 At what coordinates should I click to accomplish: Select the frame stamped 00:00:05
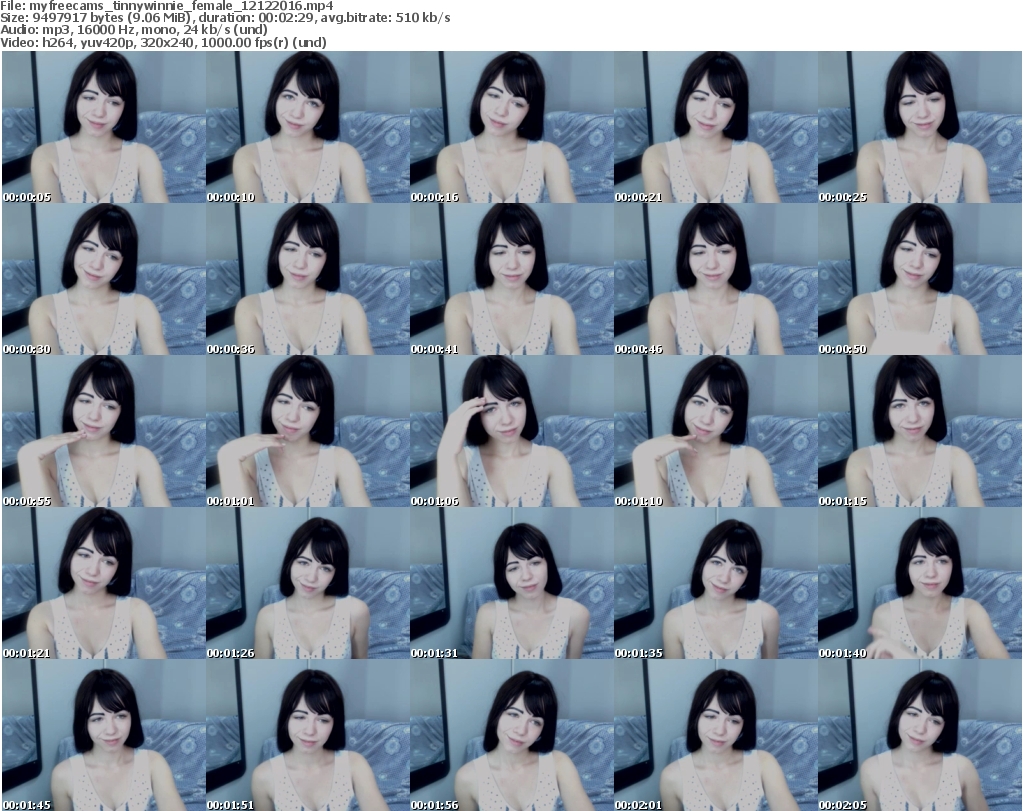(x=104, y=127)
